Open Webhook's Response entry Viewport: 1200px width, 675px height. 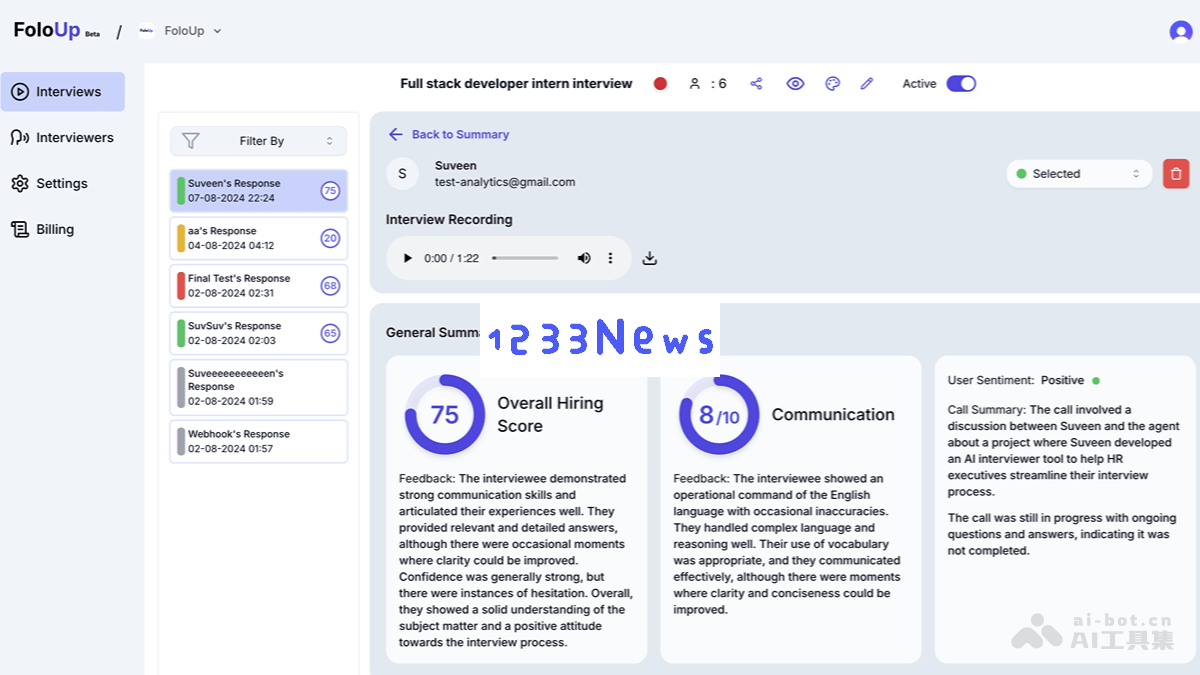259,441
